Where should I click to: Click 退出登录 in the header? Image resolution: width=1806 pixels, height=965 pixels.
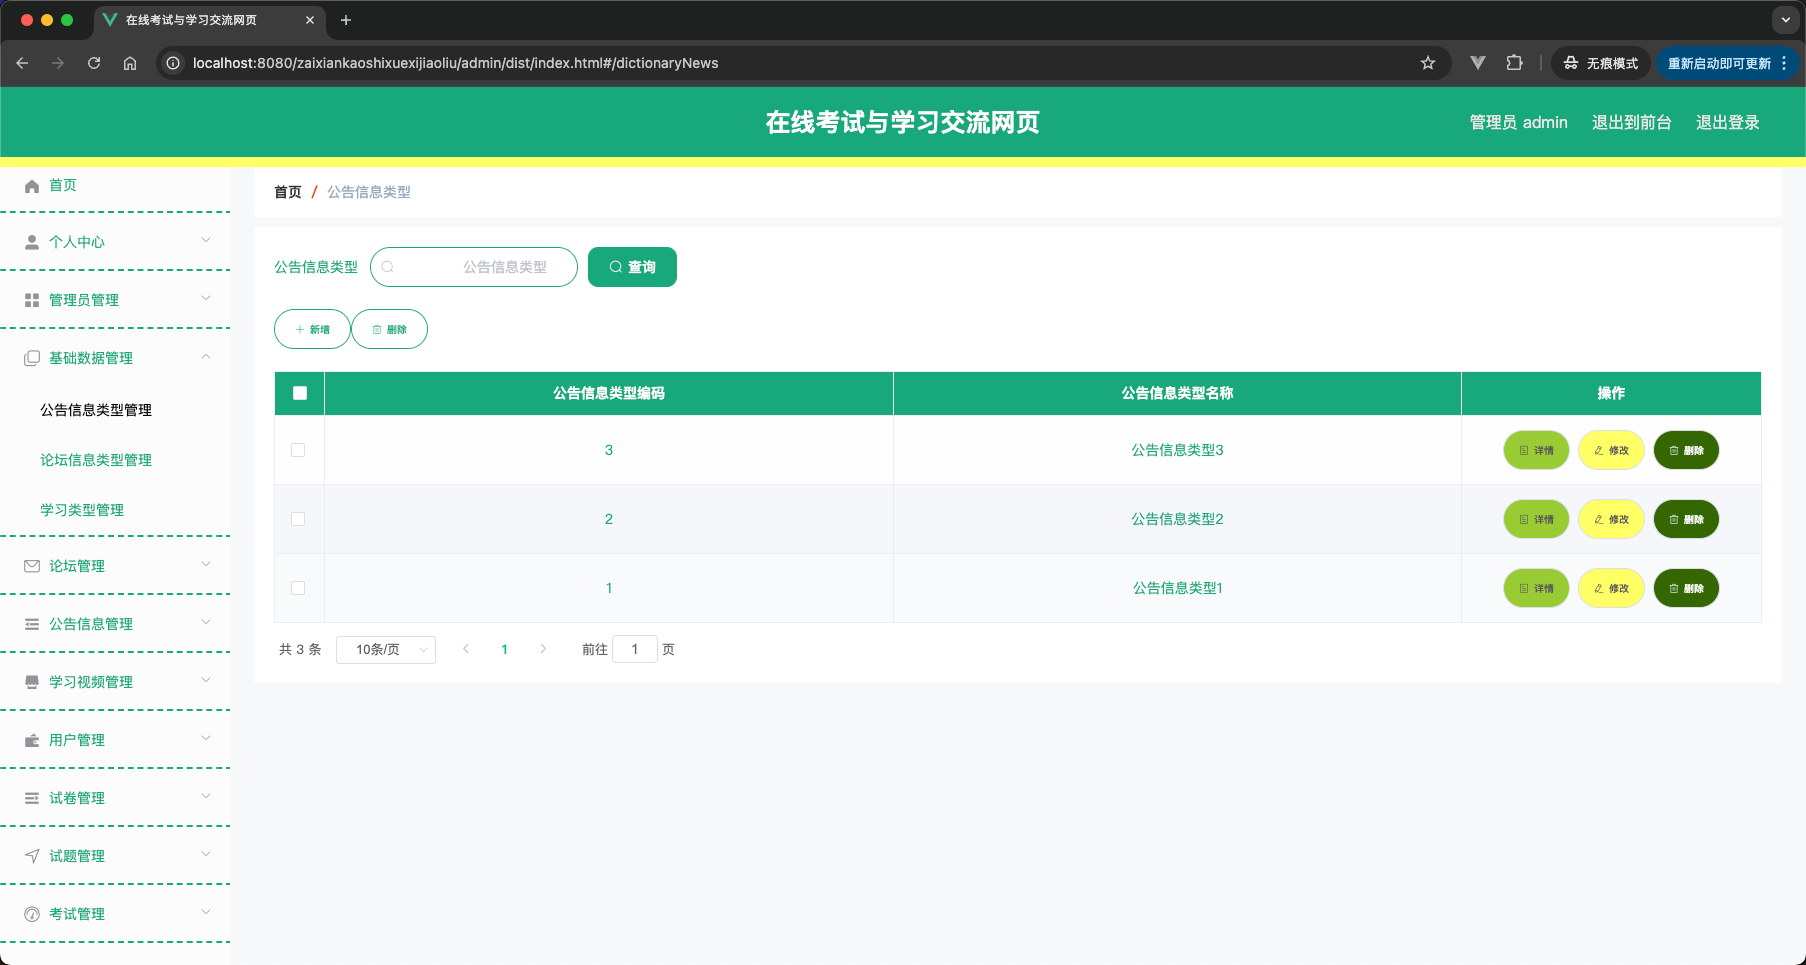click(x=1727, y=122)
